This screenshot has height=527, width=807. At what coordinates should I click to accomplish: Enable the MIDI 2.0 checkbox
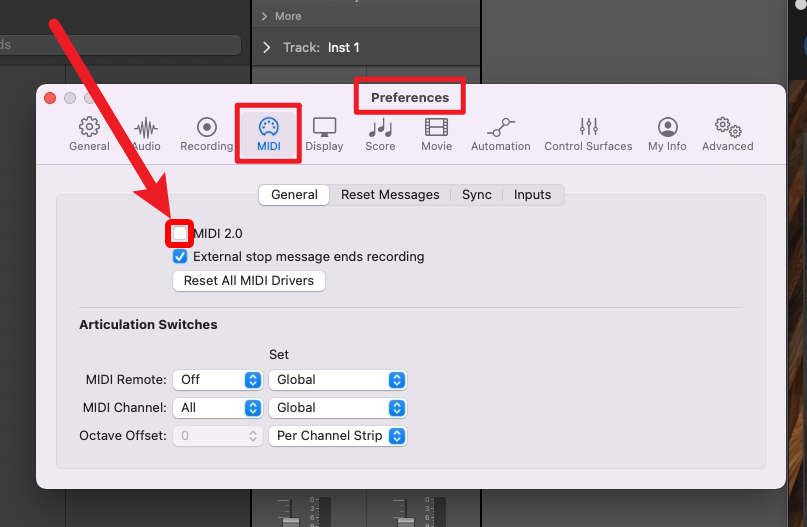pos(180,233)
